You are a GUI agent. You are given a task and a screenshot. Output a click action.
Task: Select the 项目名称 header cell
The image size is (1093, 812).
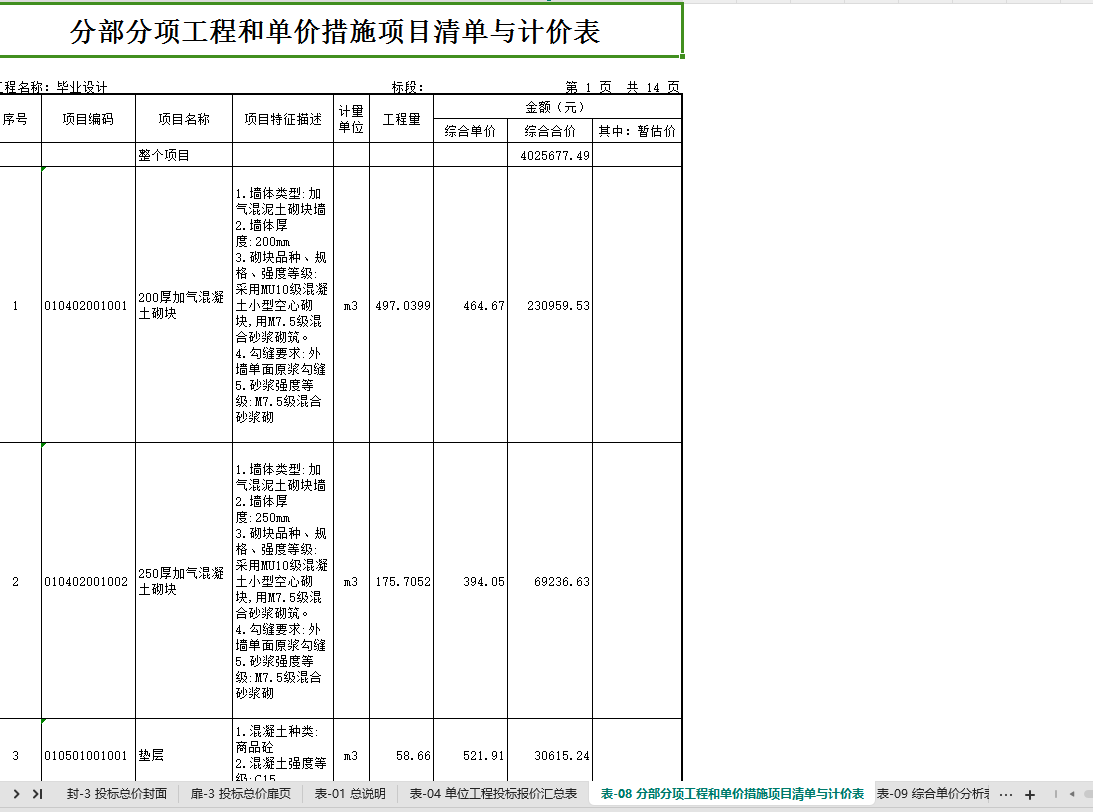click(x=184, y=119)
